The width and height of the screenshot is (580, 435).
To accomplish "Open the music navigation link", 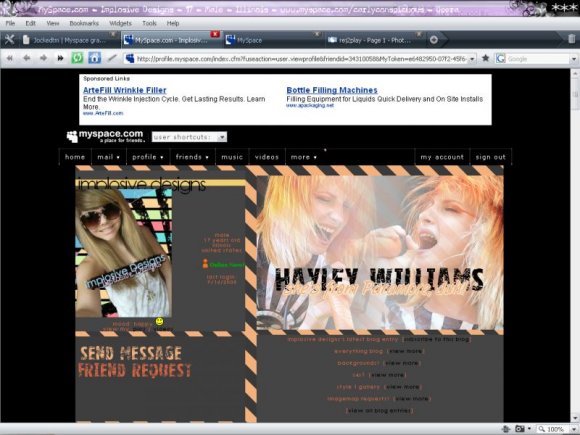I will pos(232,157).
